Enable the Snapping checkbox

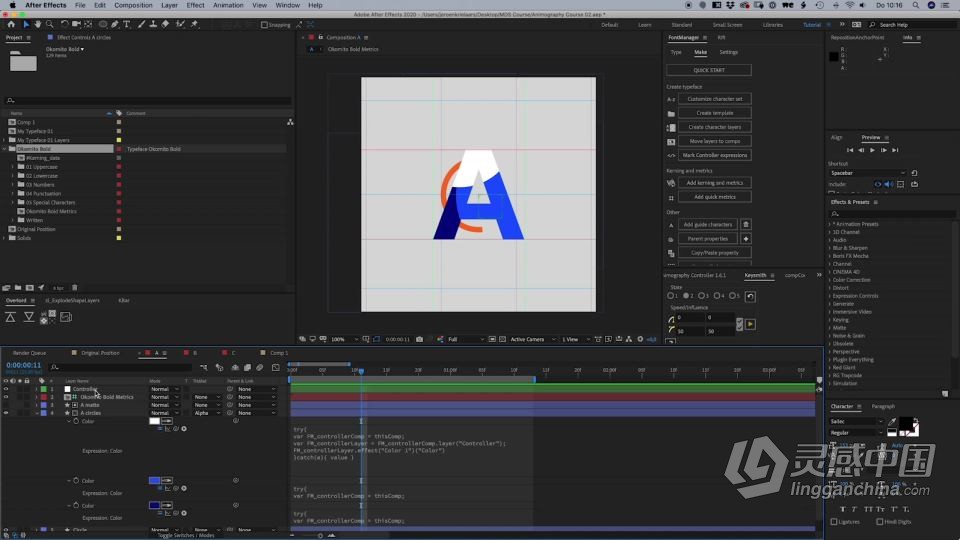pos(264,25)
